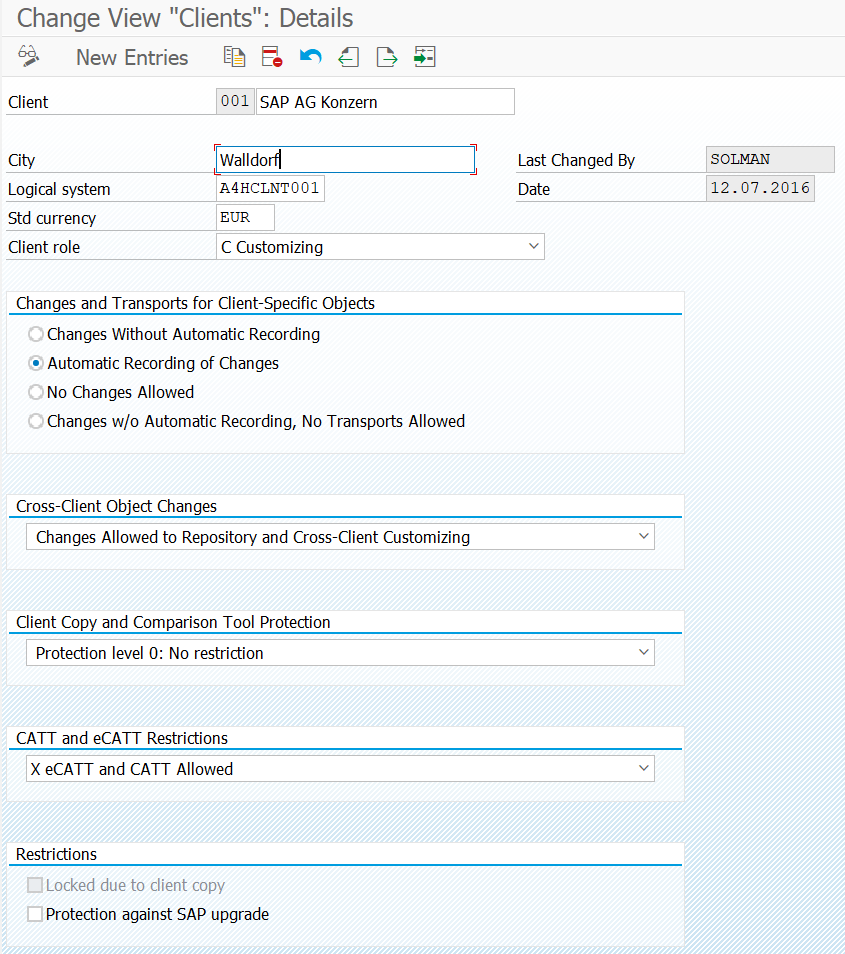The height and width of the screenshot is (954, 845).
Task: Choose Changes w/o Automatic Recording, No Transports
Action: click(37, 421)
